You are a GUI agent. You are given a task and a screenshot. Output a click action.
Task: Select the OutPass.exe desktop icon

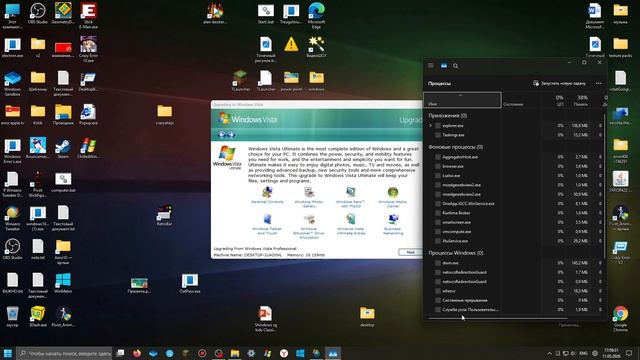[190, 283]
